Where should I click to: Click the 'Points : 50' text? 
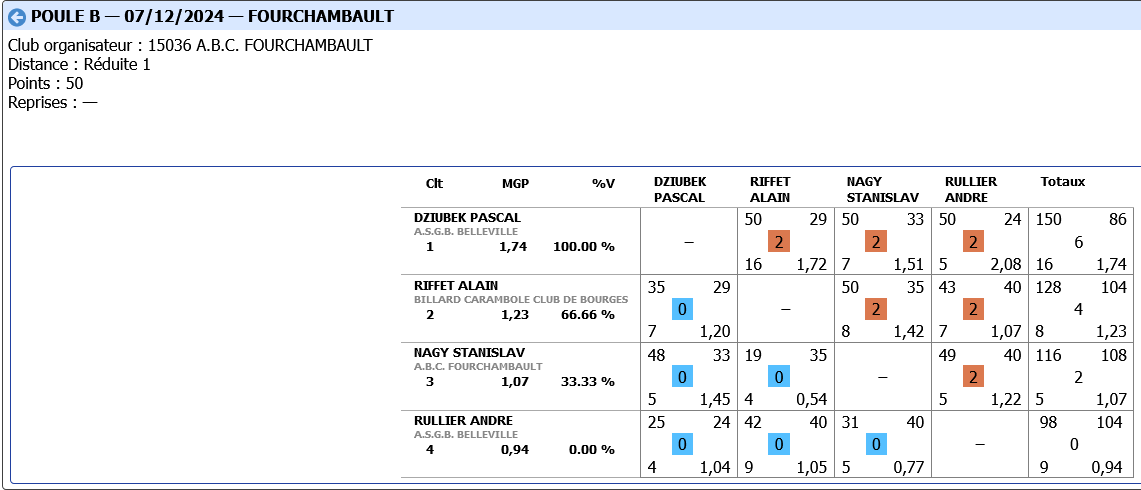[x=45, y=83]
